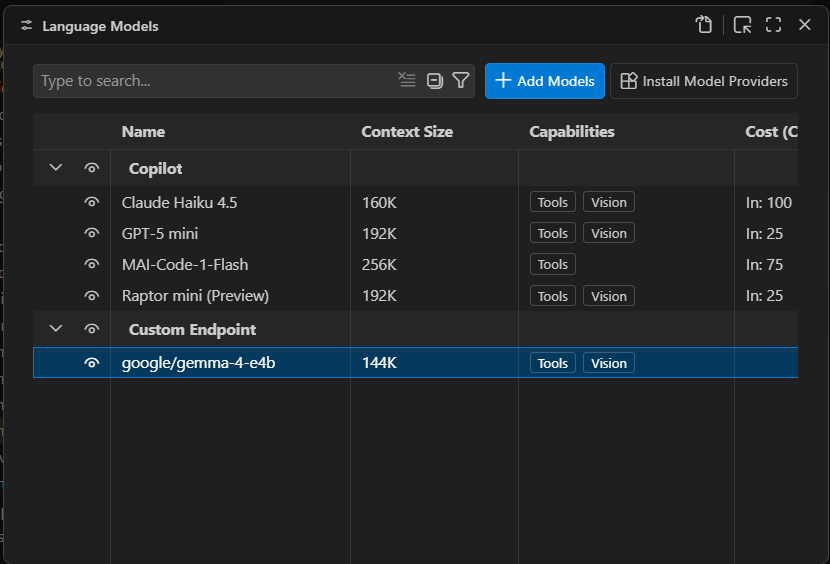
Task: Select the MAI-Code-1-Flash model name
Action: pyautogui.click(x=185, y=264)
